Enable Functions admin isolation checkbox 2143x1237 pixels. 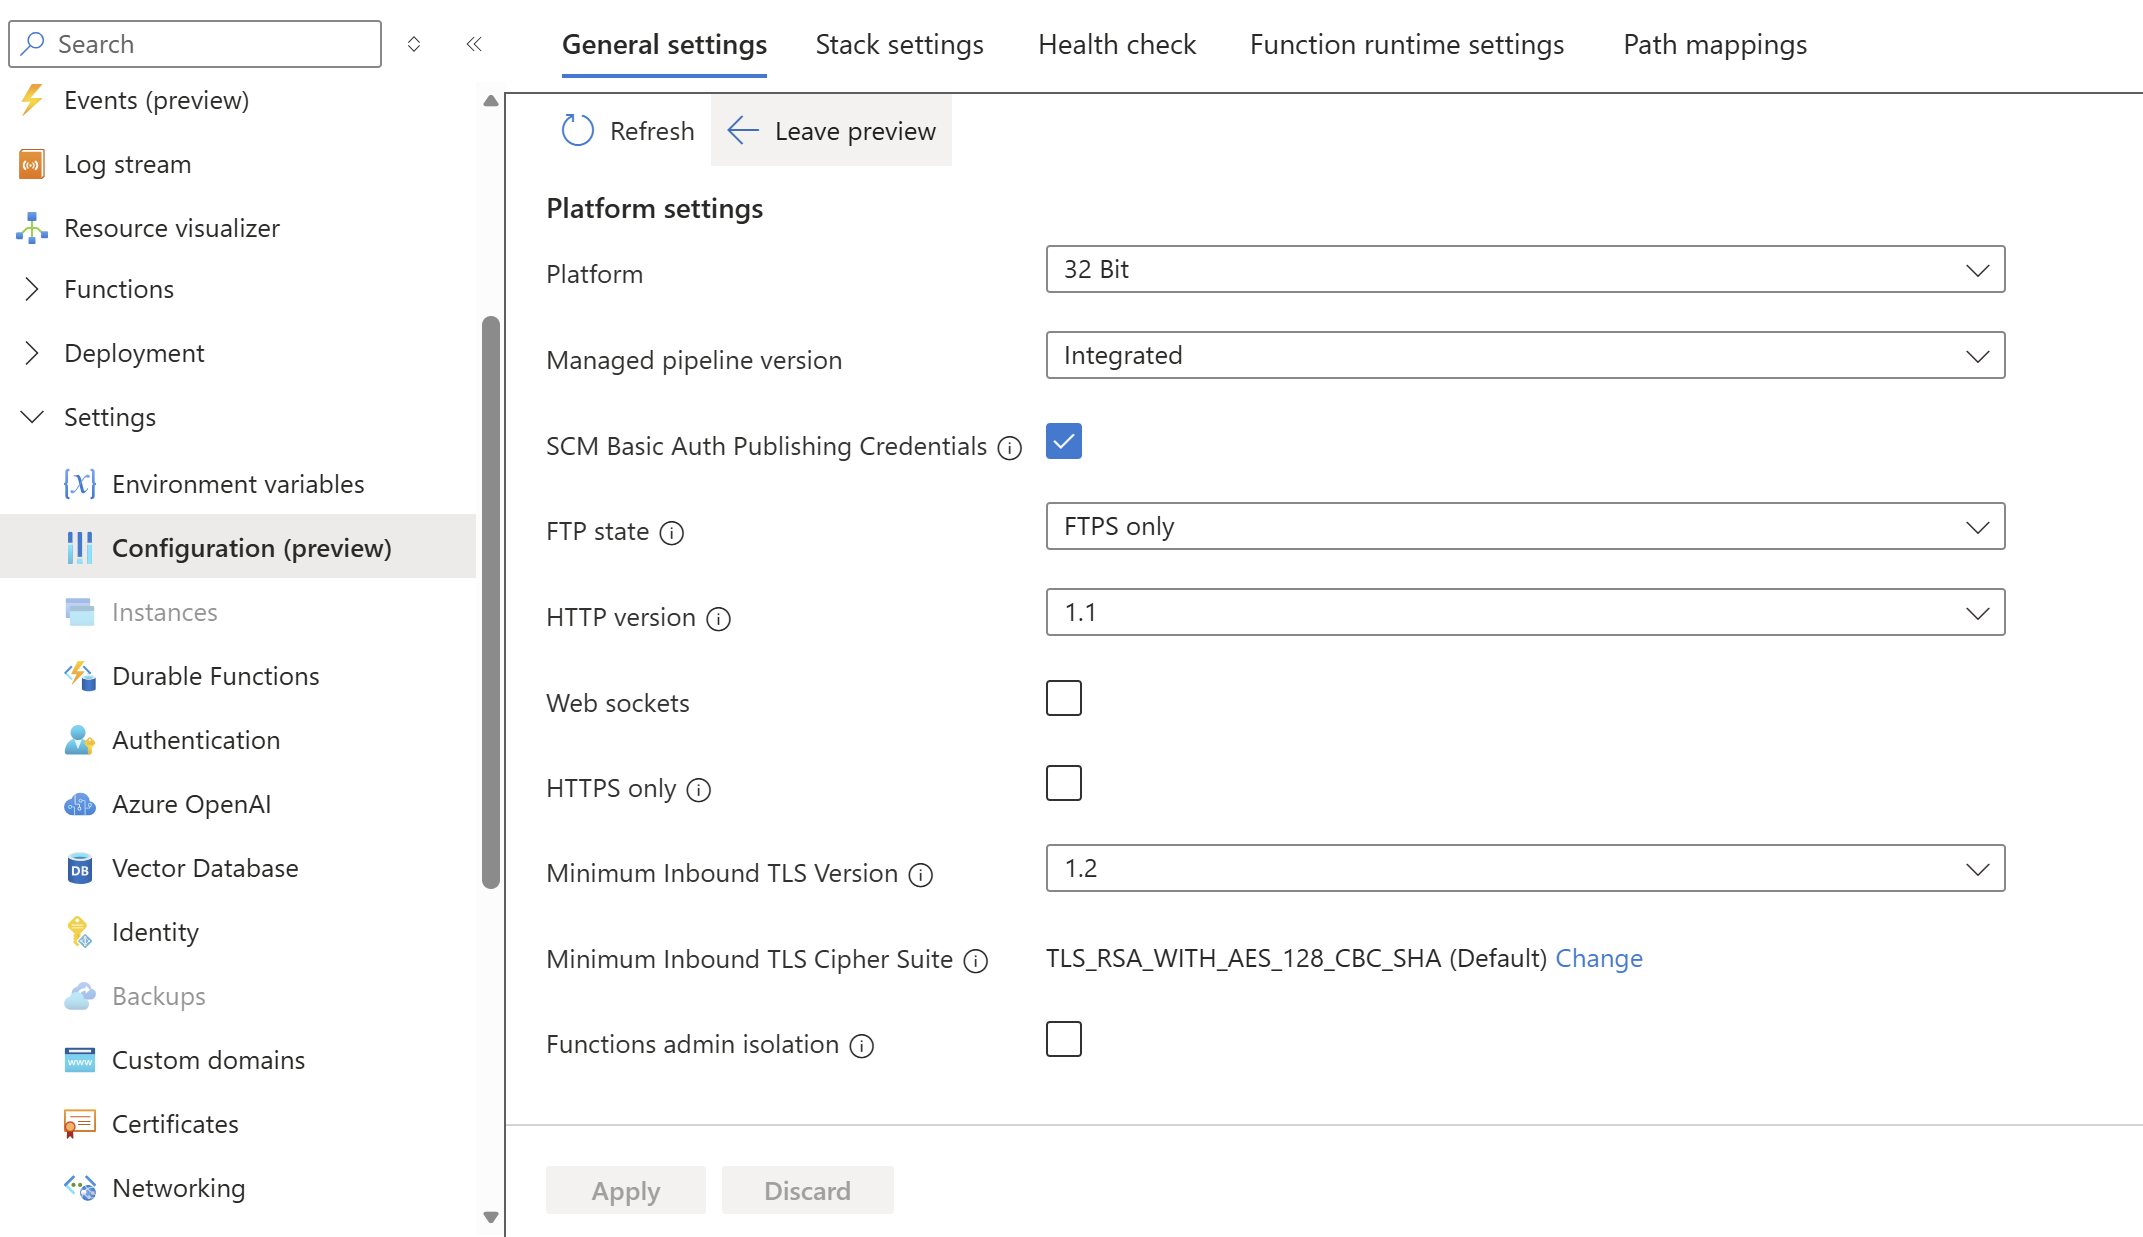click(x=1064, y=1039)
